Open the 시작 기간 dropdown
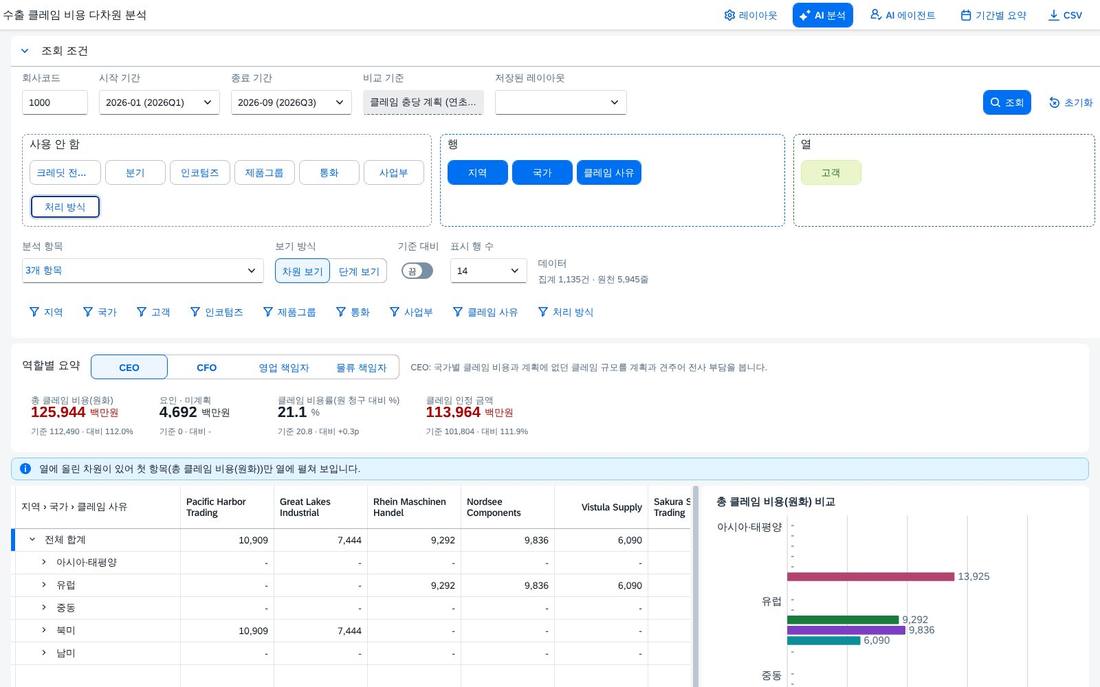This screenshot has height=687, width=1100. [159, 102]
